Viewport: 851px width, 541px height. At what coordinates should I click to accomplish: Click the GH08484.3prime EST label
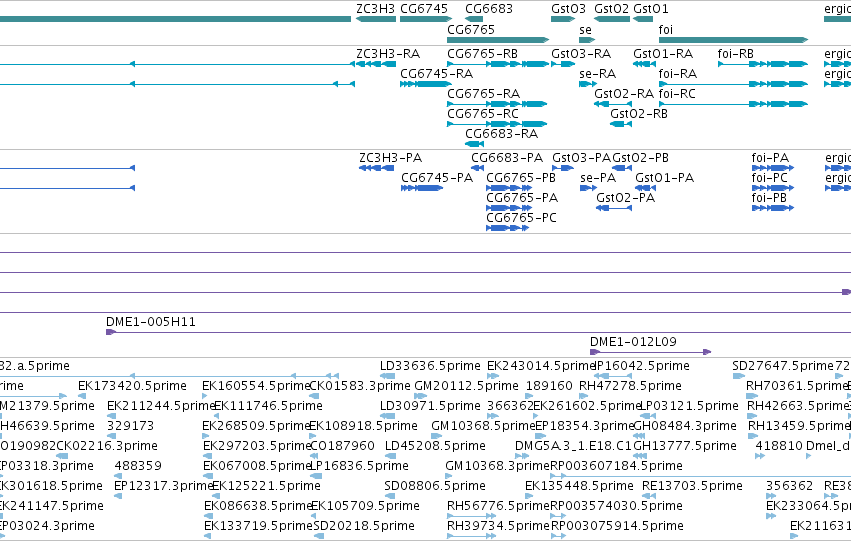685,427
